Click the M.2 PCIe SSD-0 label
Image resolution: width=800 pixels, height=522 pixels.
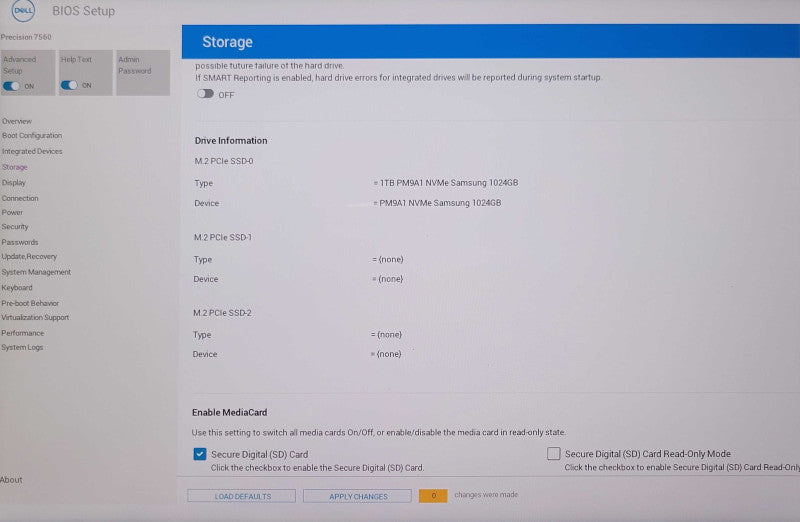pos(223,161)
